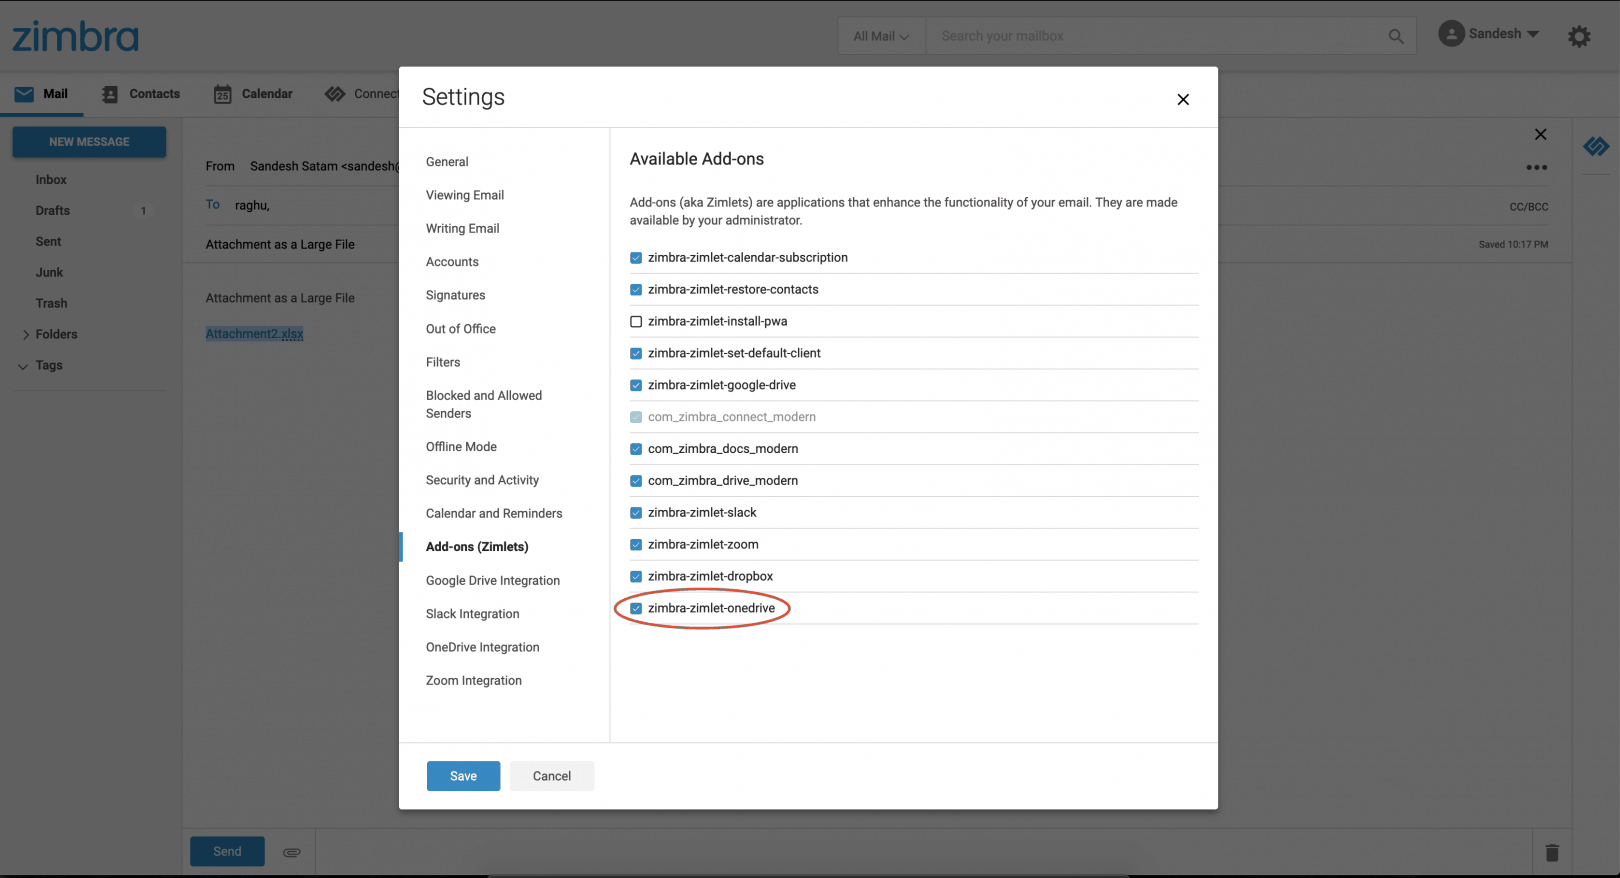
Task: Open Slack Integration settings
Action: pyautogui.click(x=472, y=614)
